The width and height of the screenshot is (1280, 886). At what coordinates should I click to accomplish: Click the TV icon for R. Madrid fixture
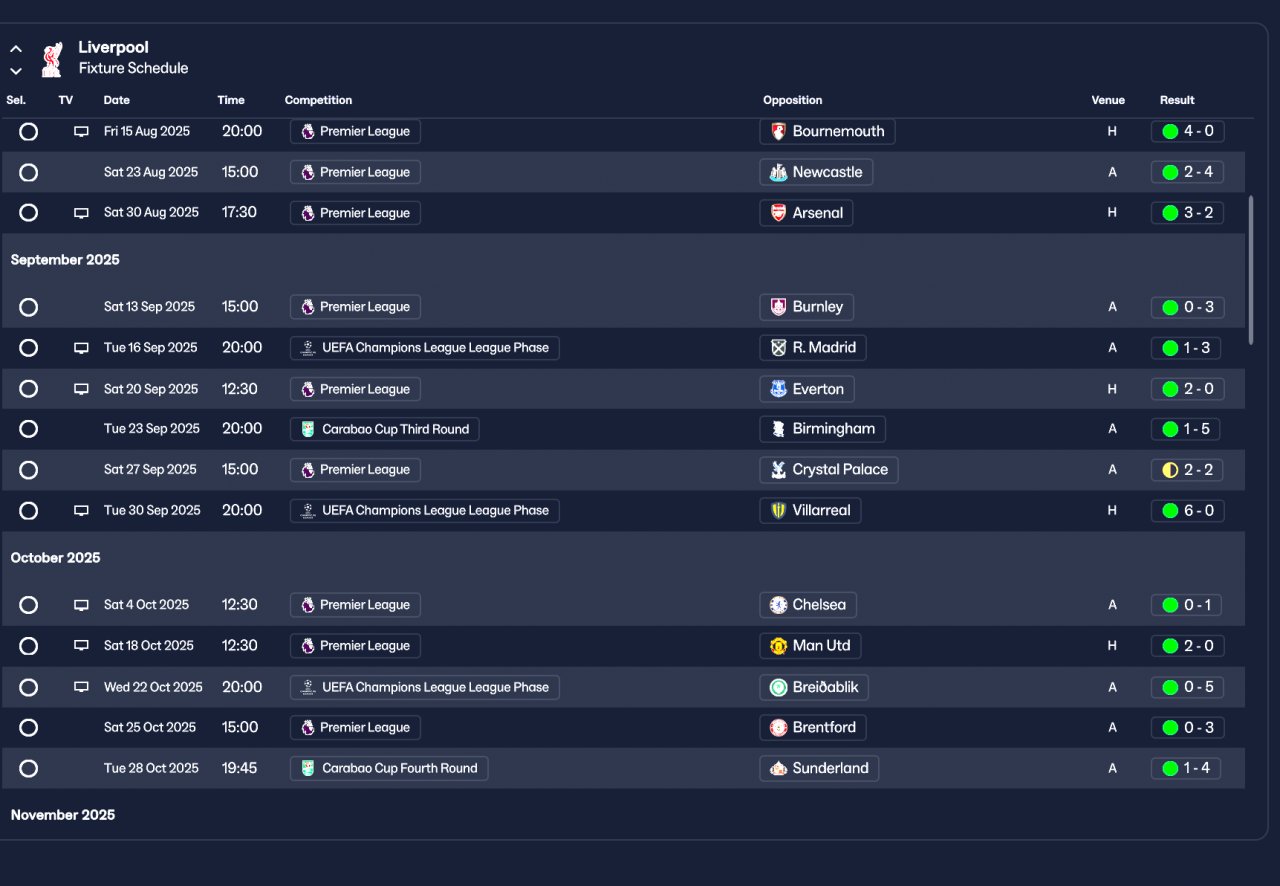point(82,348)
